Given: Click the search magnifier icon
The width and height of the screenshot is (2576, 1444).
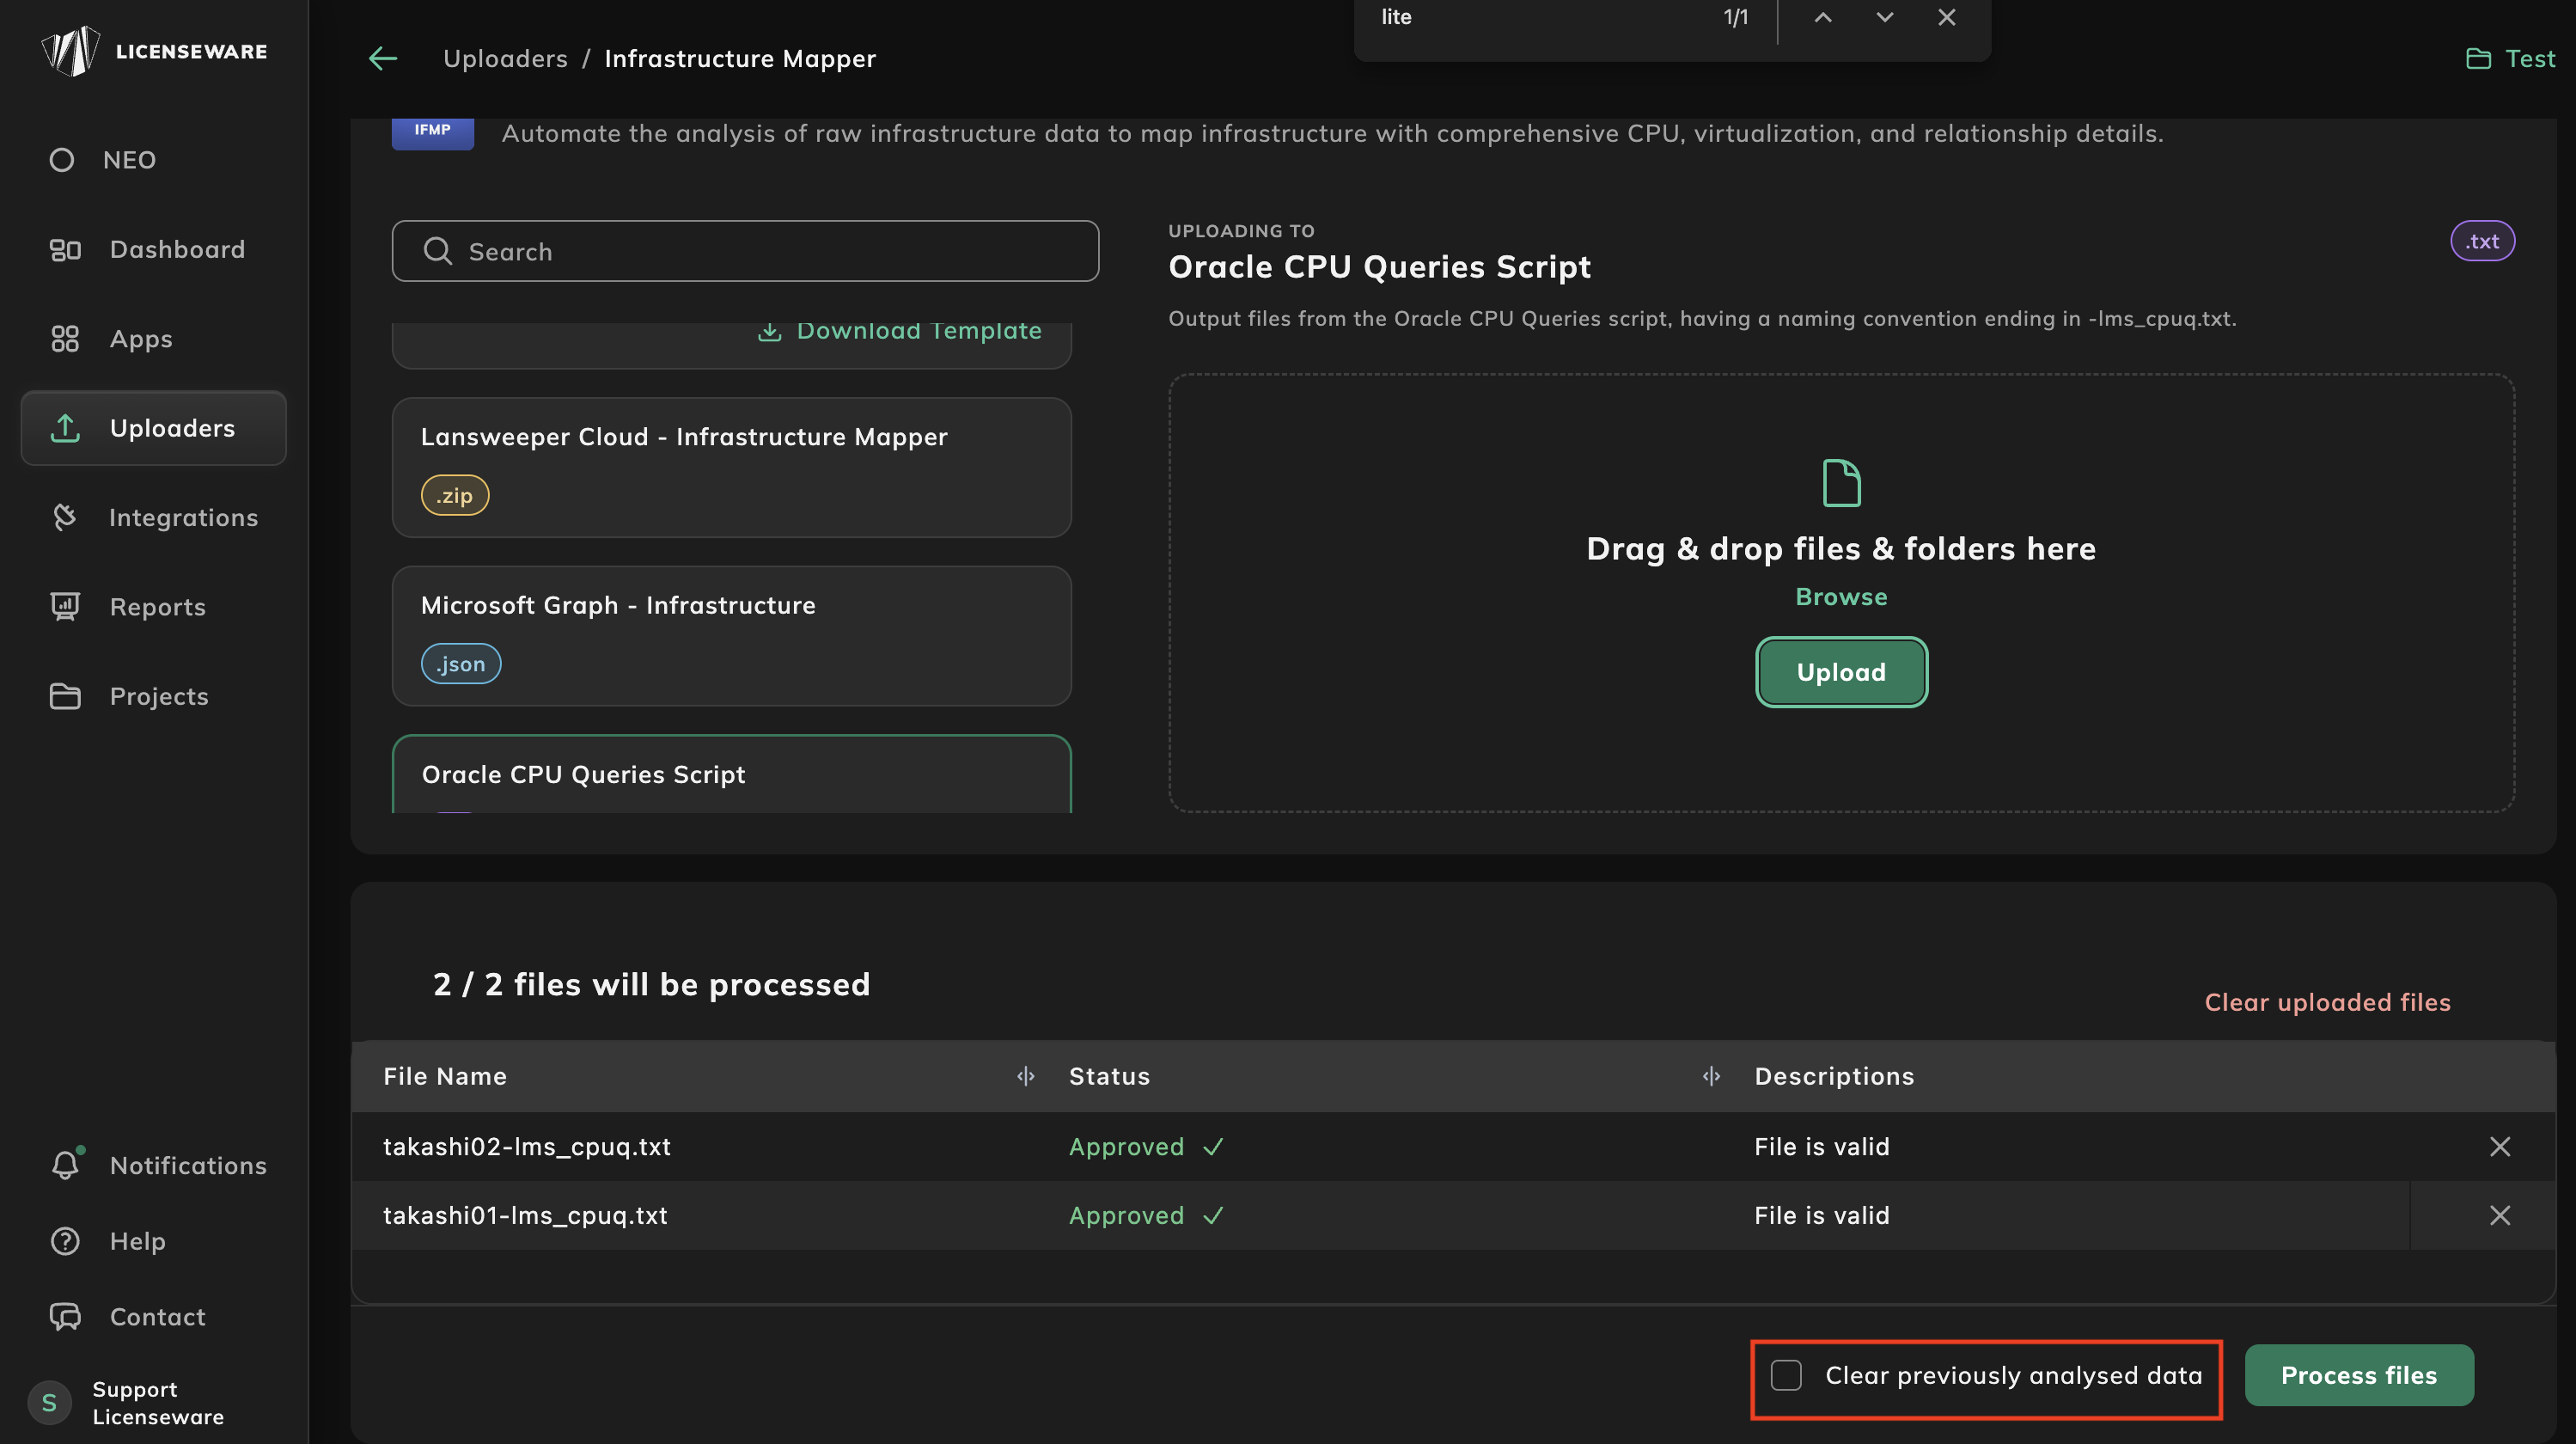Looking at the screenshot, I should pyautogui.click(x=438, y=251).
